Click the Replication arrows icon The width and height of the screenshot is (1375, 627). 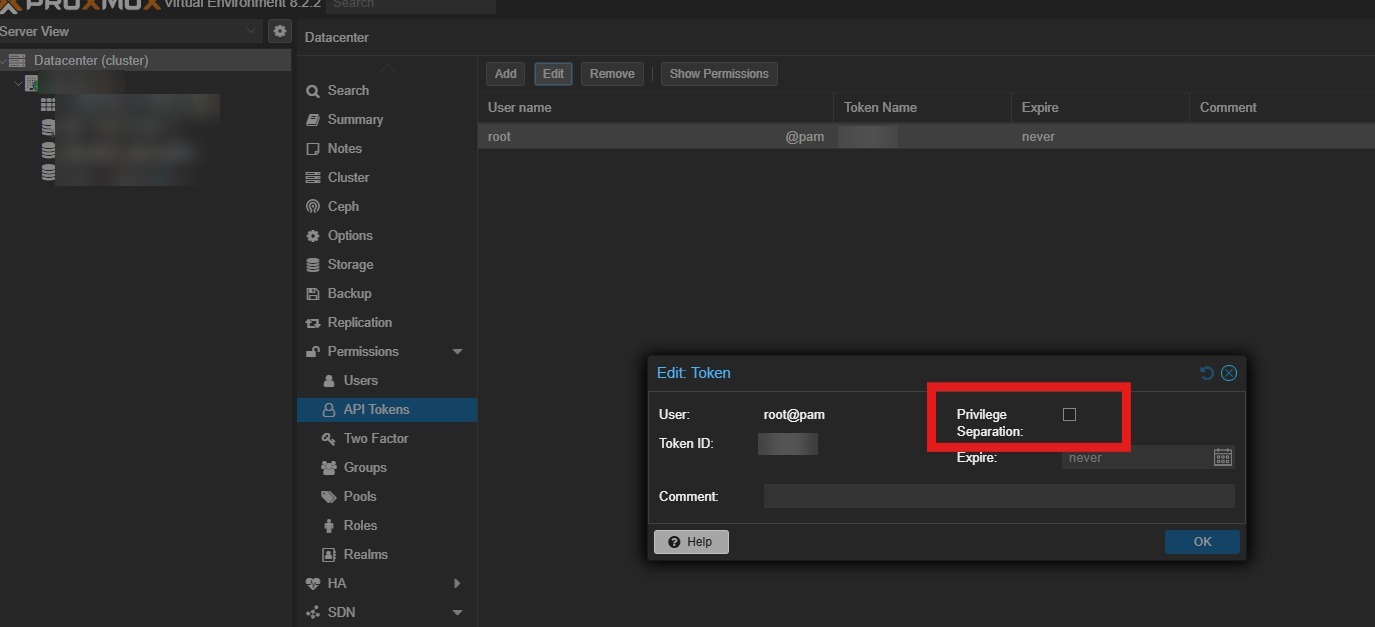[x=313, y=323]
